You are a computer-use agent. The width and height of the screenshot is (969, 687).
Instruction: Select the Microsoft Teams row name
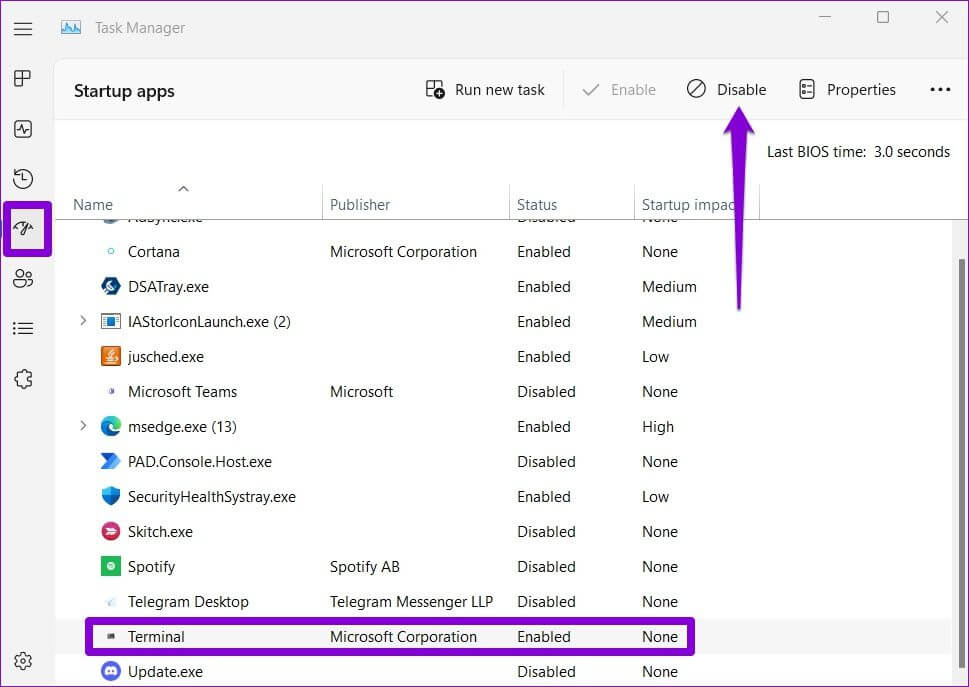click(x=182, y=392)
